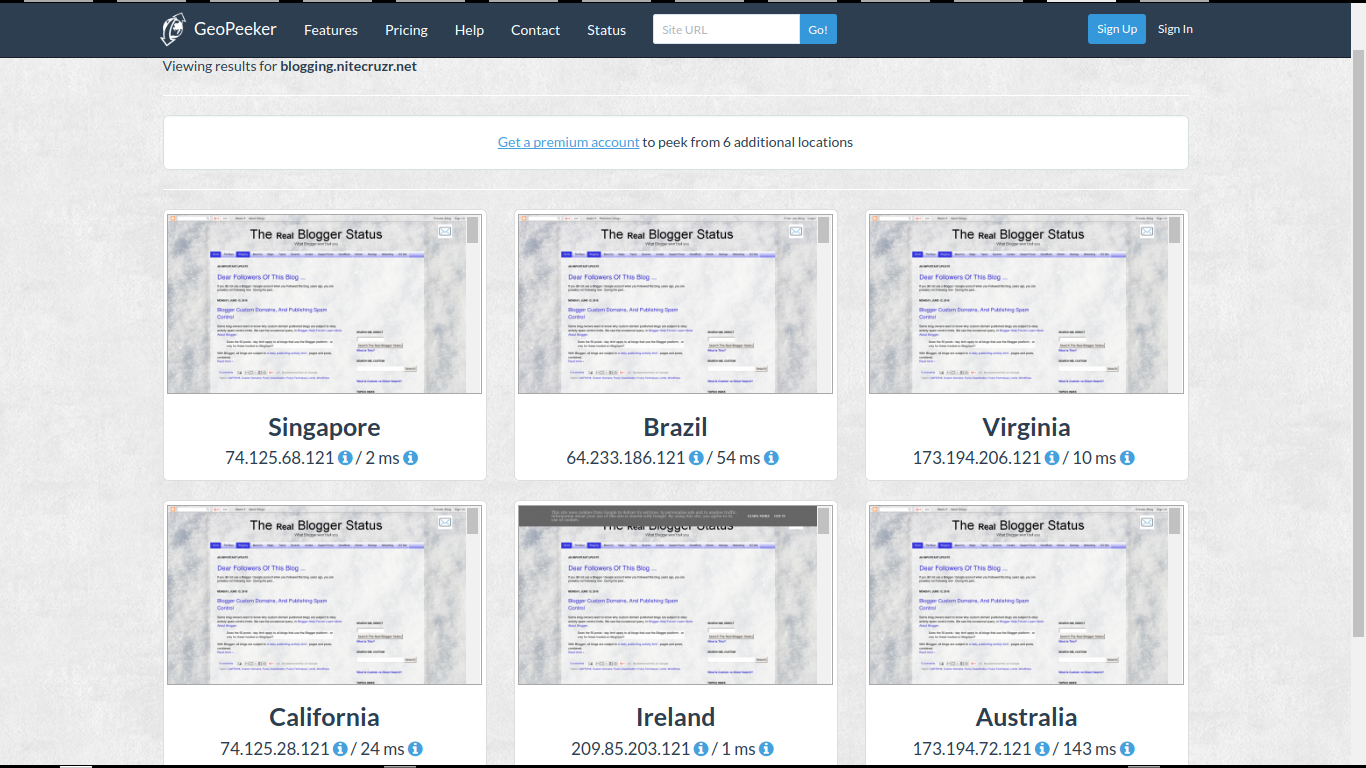Click the Ireland location heading
Screen dimensions: 1366x768
675,717
